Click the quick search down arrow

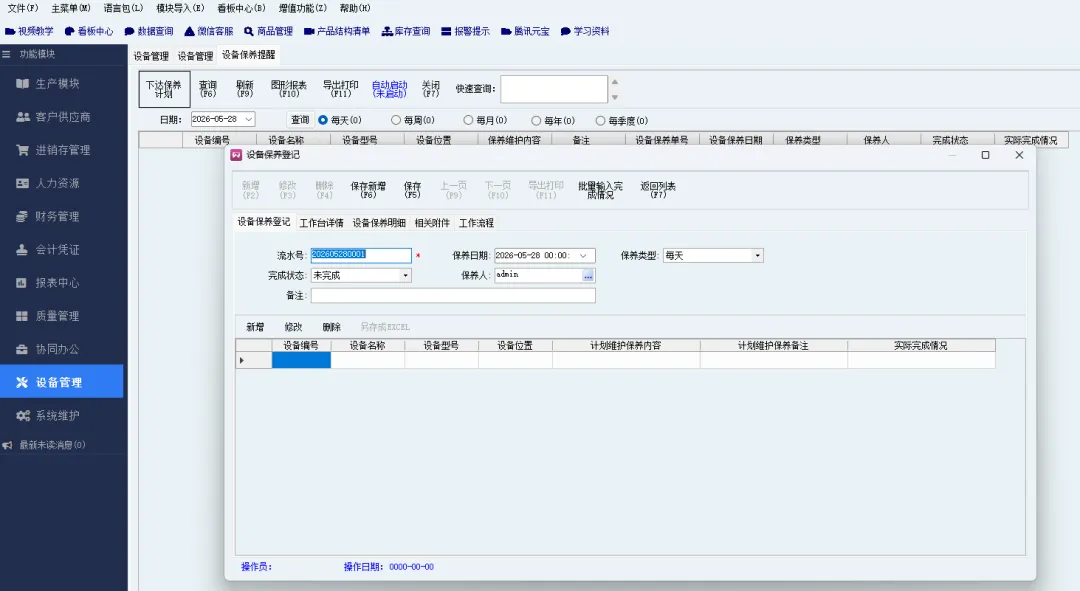click(615, 97)
